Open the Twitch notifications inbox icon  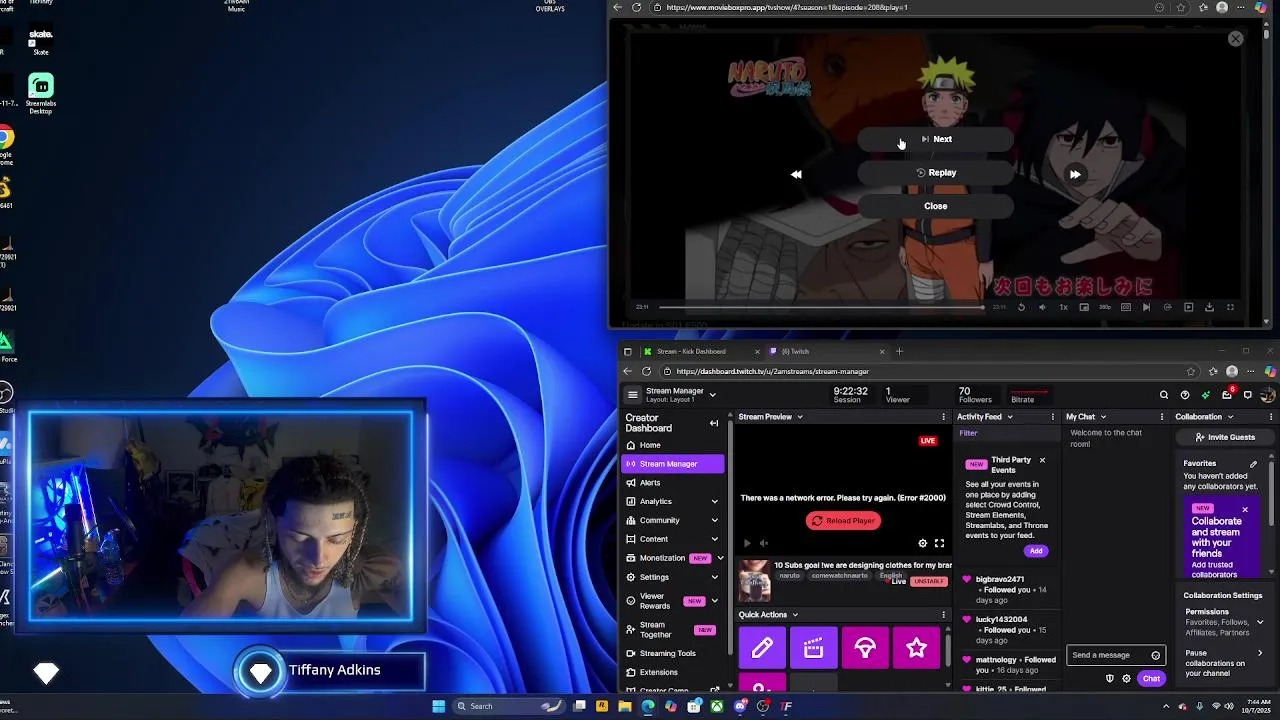tap(1227, 395)
